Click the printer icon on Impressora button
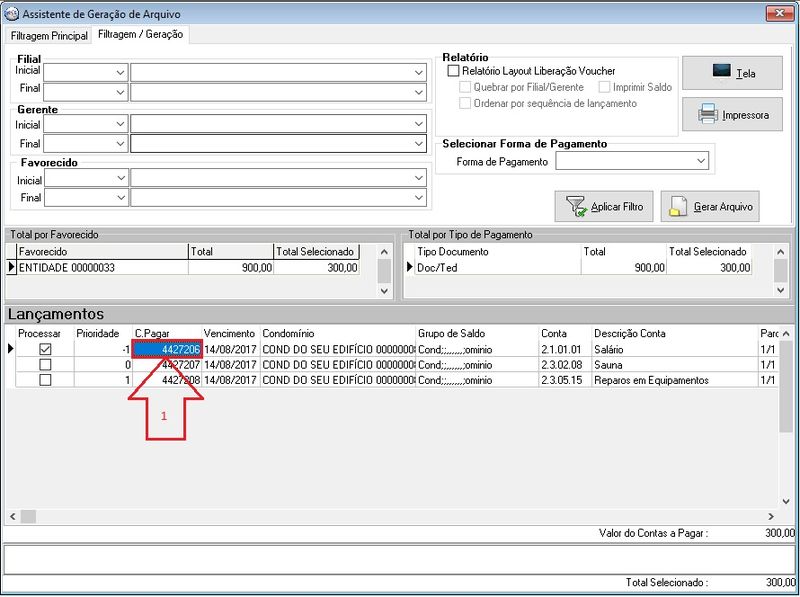The image size is (800, 597). (708, 114)
